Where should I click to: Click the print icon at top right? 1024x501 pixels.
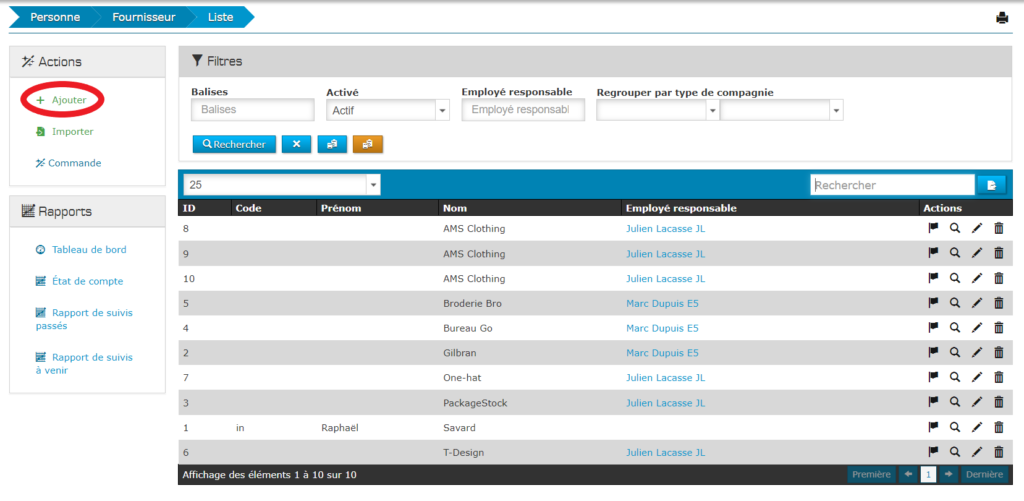(1002, 18)
